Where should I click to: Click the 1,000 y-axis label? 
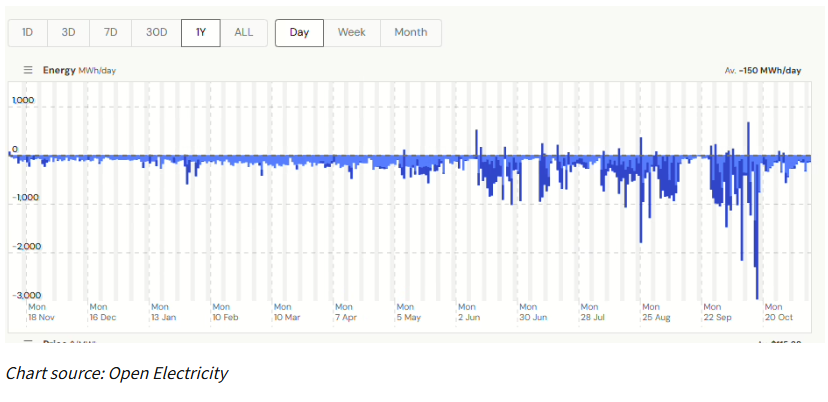pyautogui.click(x=24, y=100)
